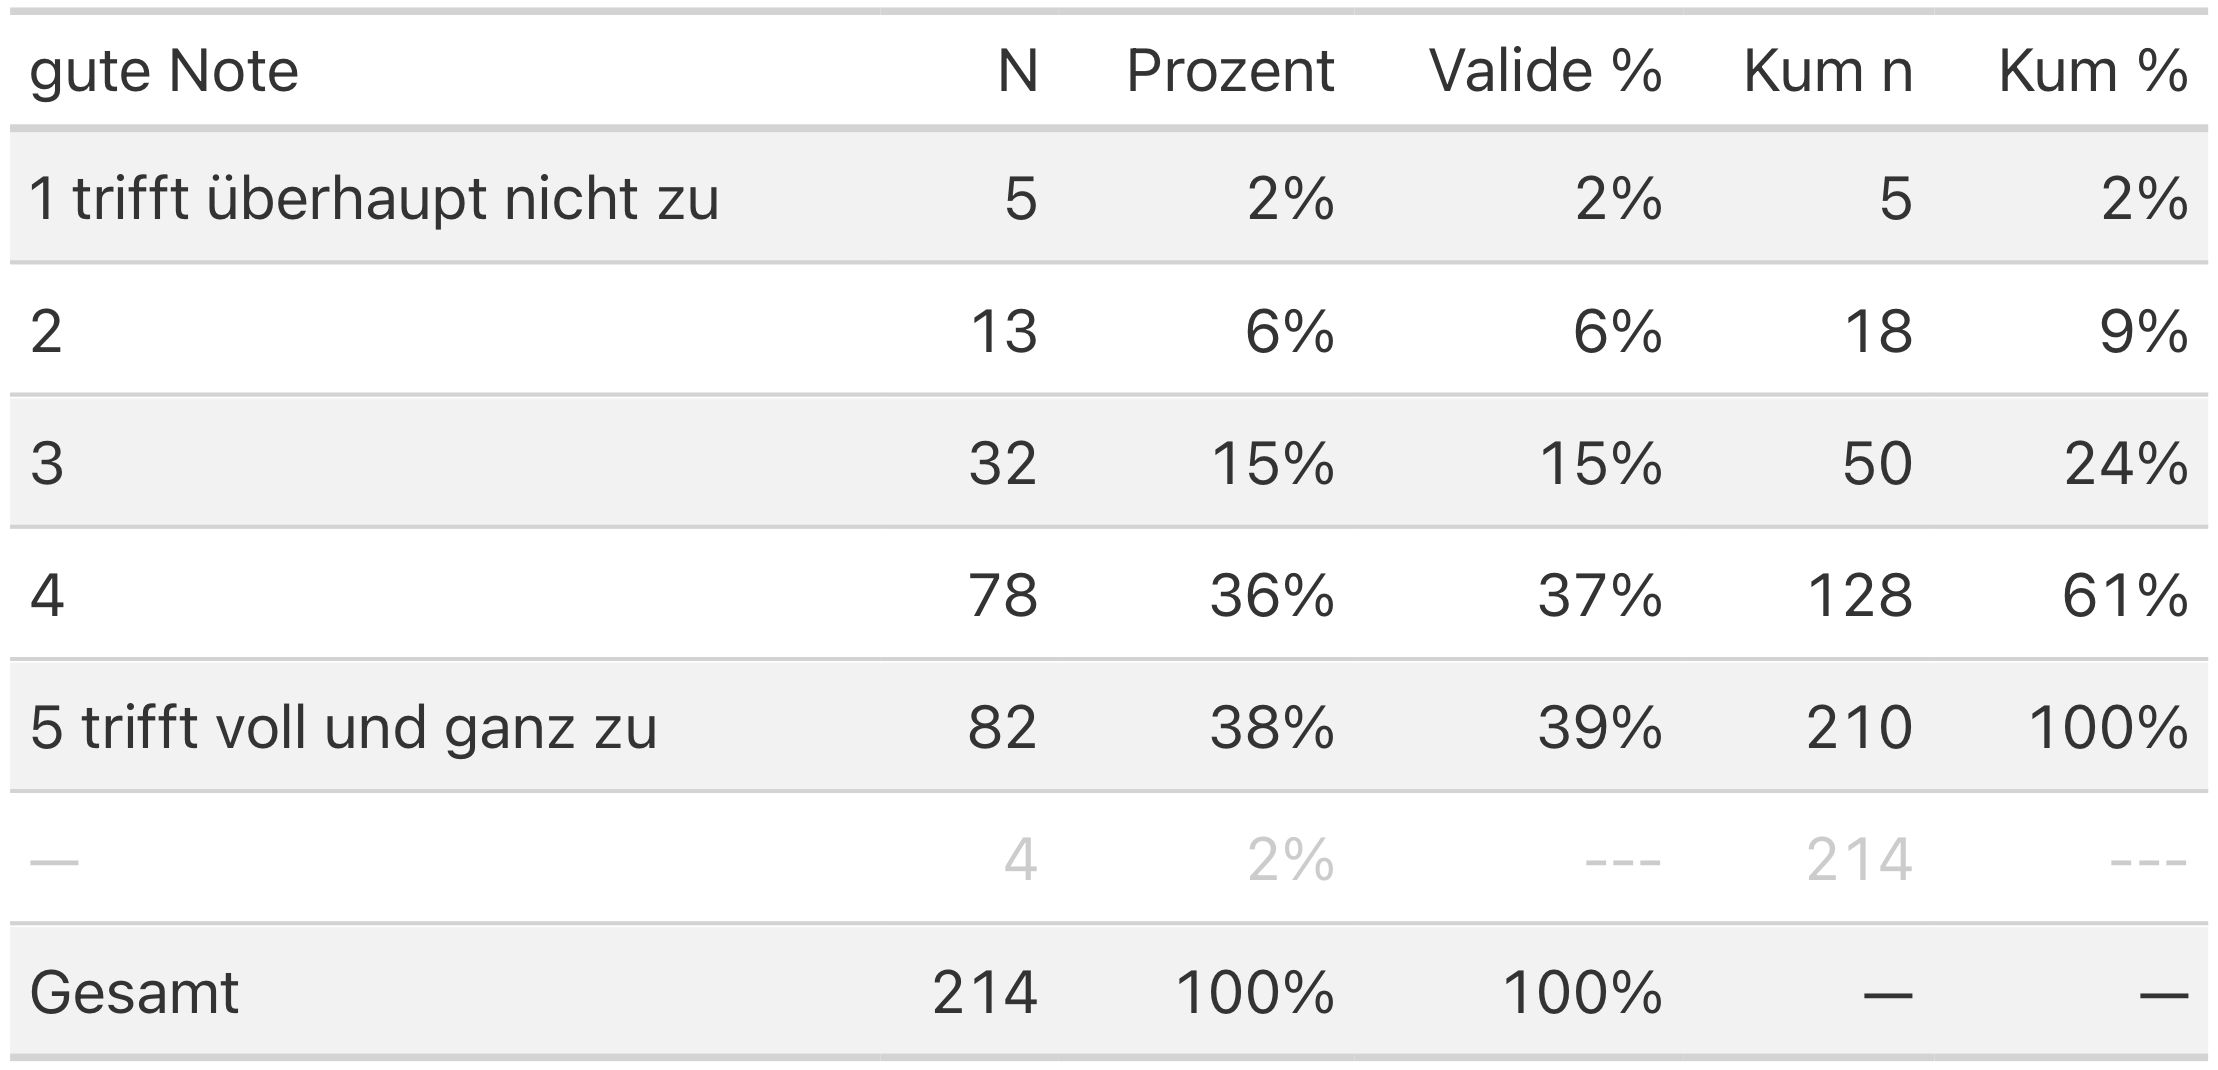The image size is (2218, 1070).
Task: Click the 61% cumulative percent cell
Action: point(2125,596)
